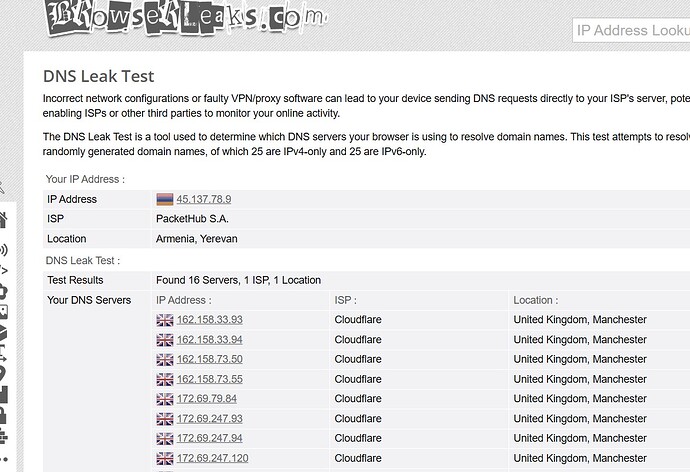Select Cloudflare in the 172.69.247.120 row
This screenshot has height=472, width=690.
coord(358,458)
